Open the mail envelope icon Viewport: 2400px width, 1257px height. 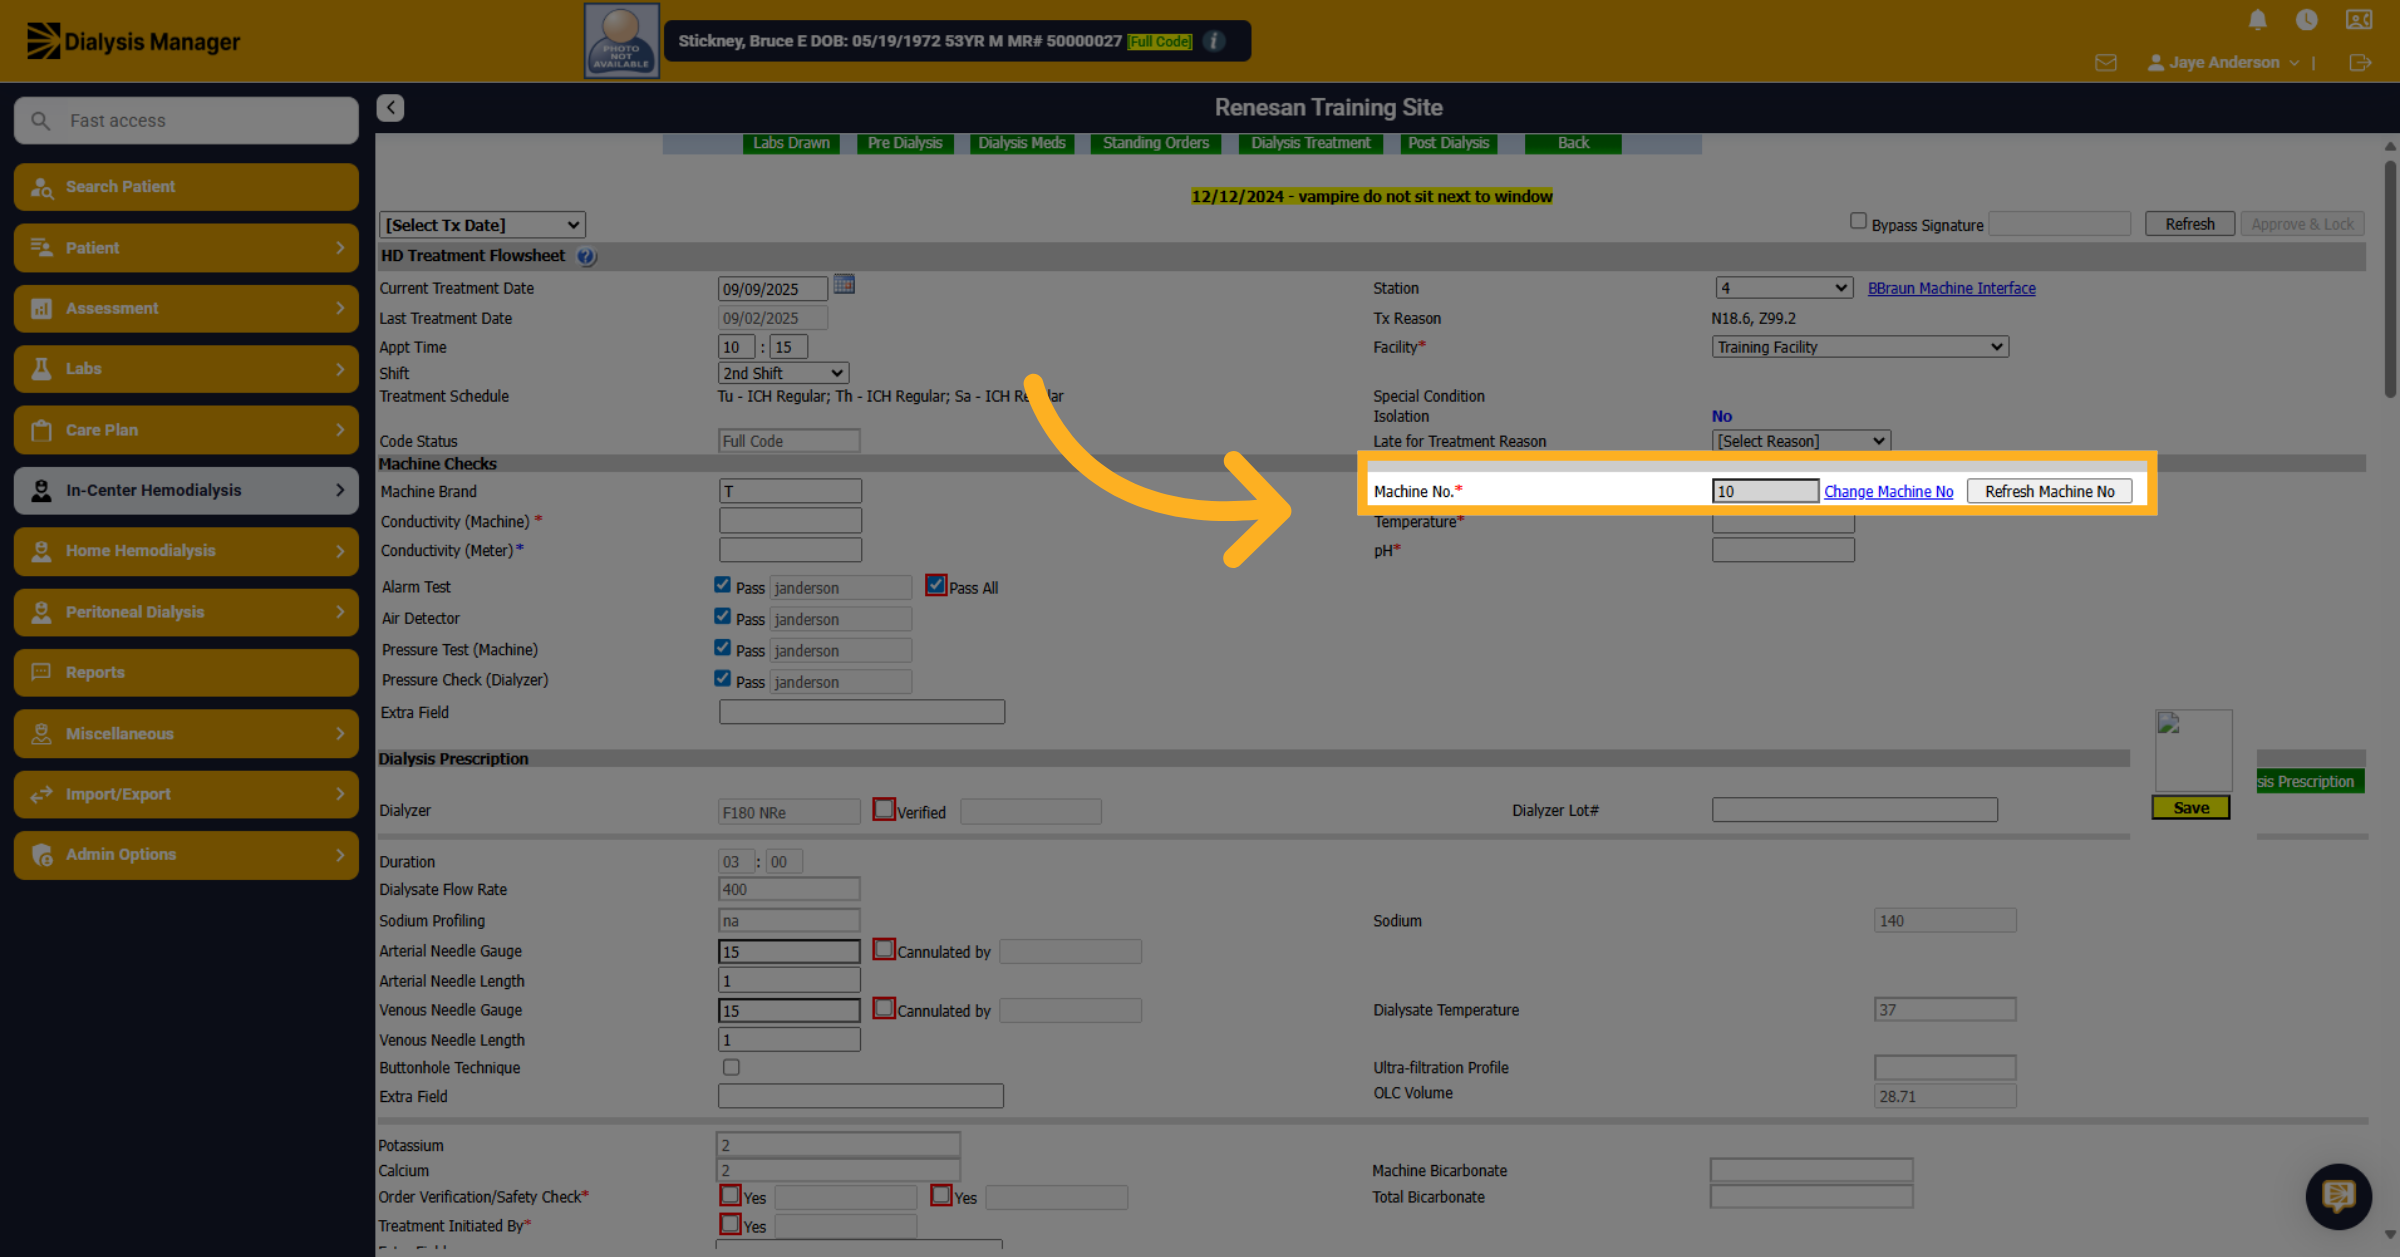pyautogui.click(x=2106, y=63)
